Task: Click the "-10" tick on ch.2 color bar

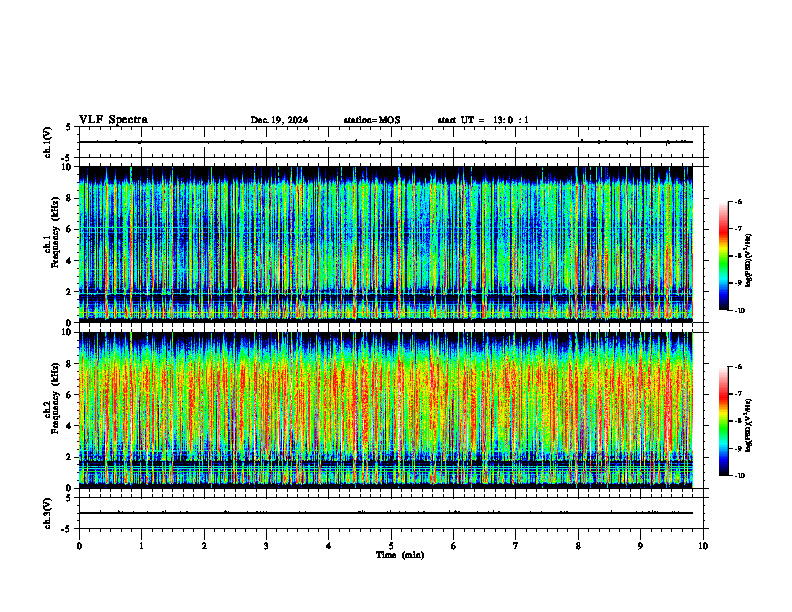Action: 740,476
